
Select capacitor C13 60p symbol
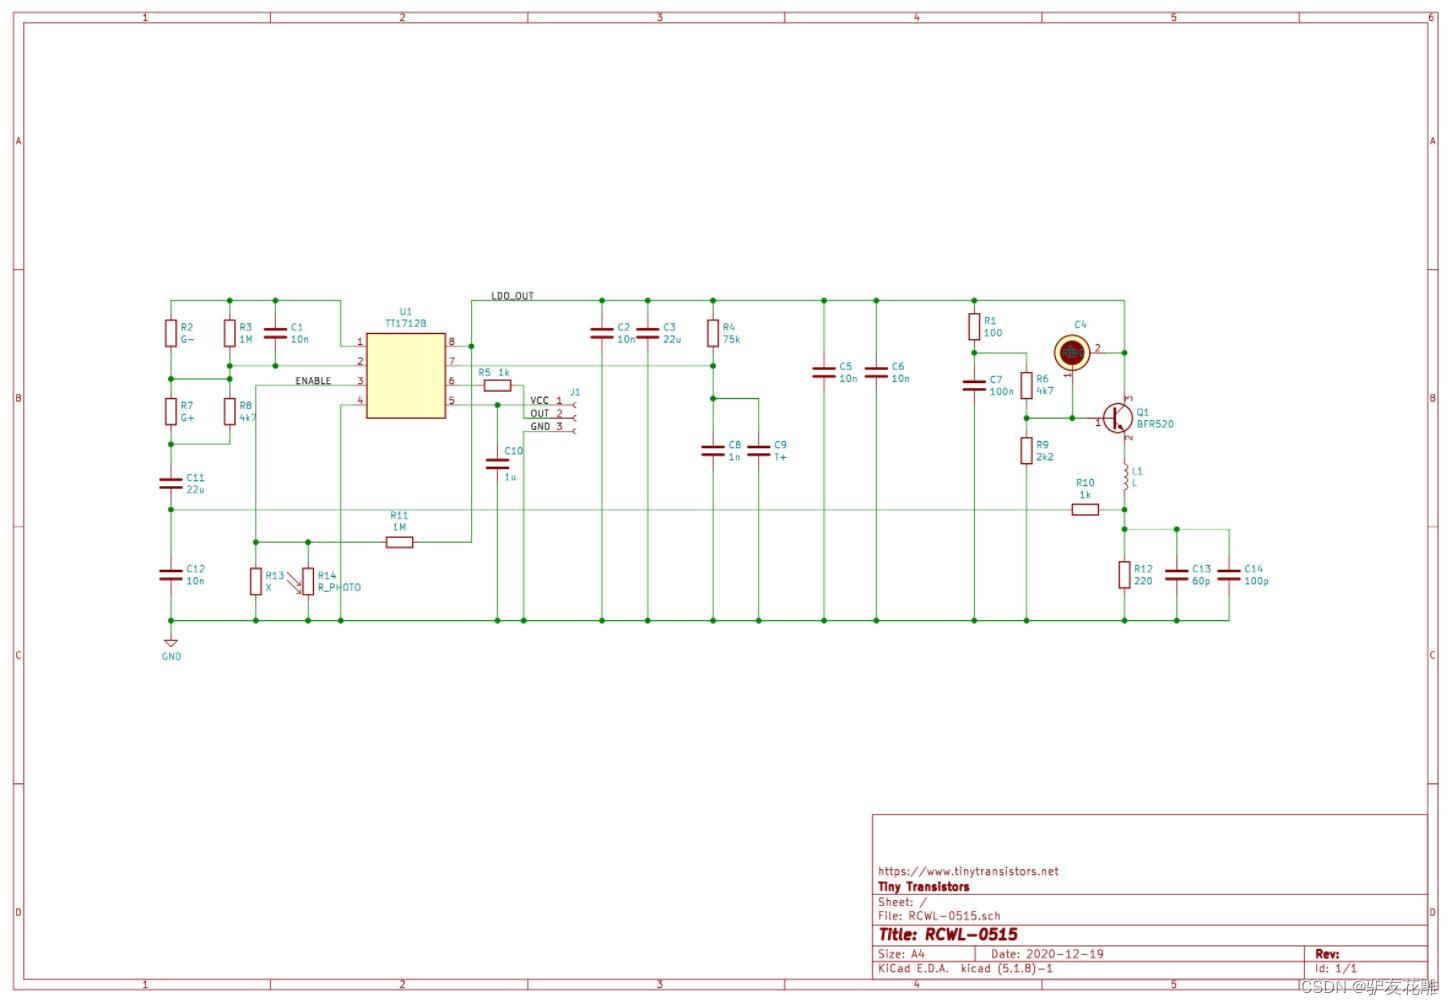(x=1177, y=574)
